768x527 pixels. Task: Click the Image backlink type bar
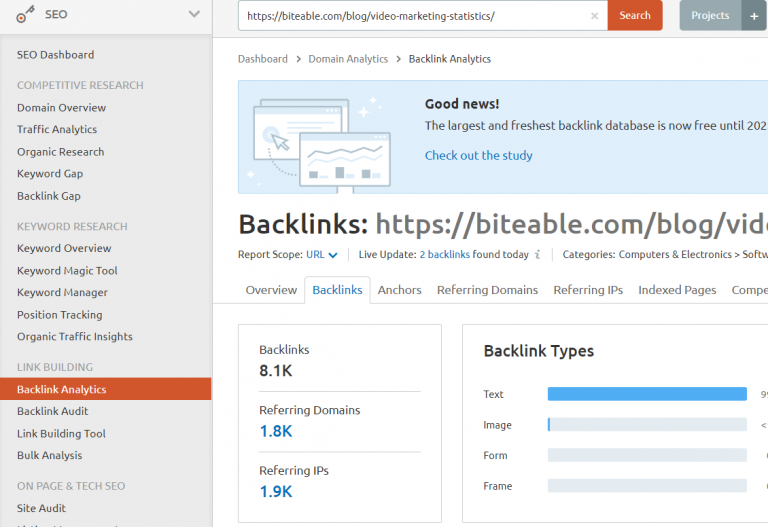pyautogui.click(x=647, y=425)
